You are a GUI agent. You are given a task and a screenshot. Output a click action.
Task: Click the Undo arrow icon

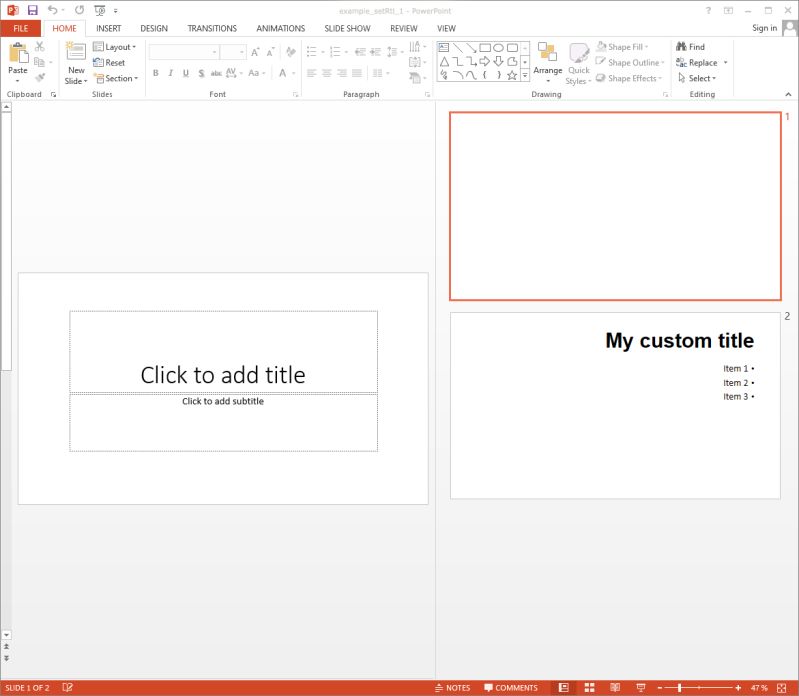click(52, 10)
